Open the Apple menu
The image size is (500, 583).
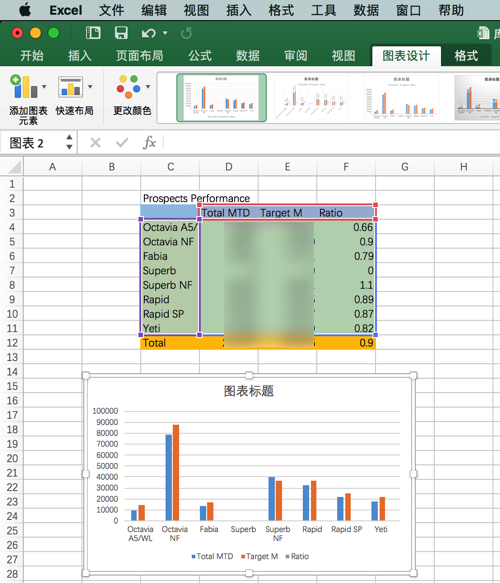point(25,10)
